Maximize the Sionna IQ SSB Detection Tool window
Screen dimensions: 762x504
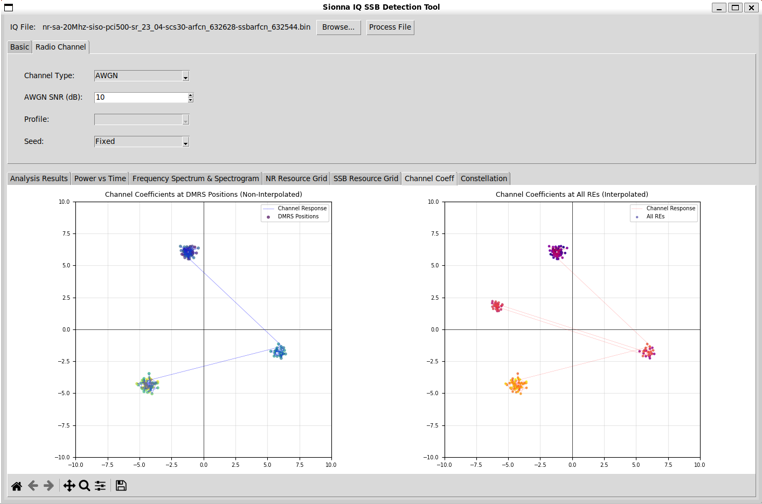(x=735, y=7)
